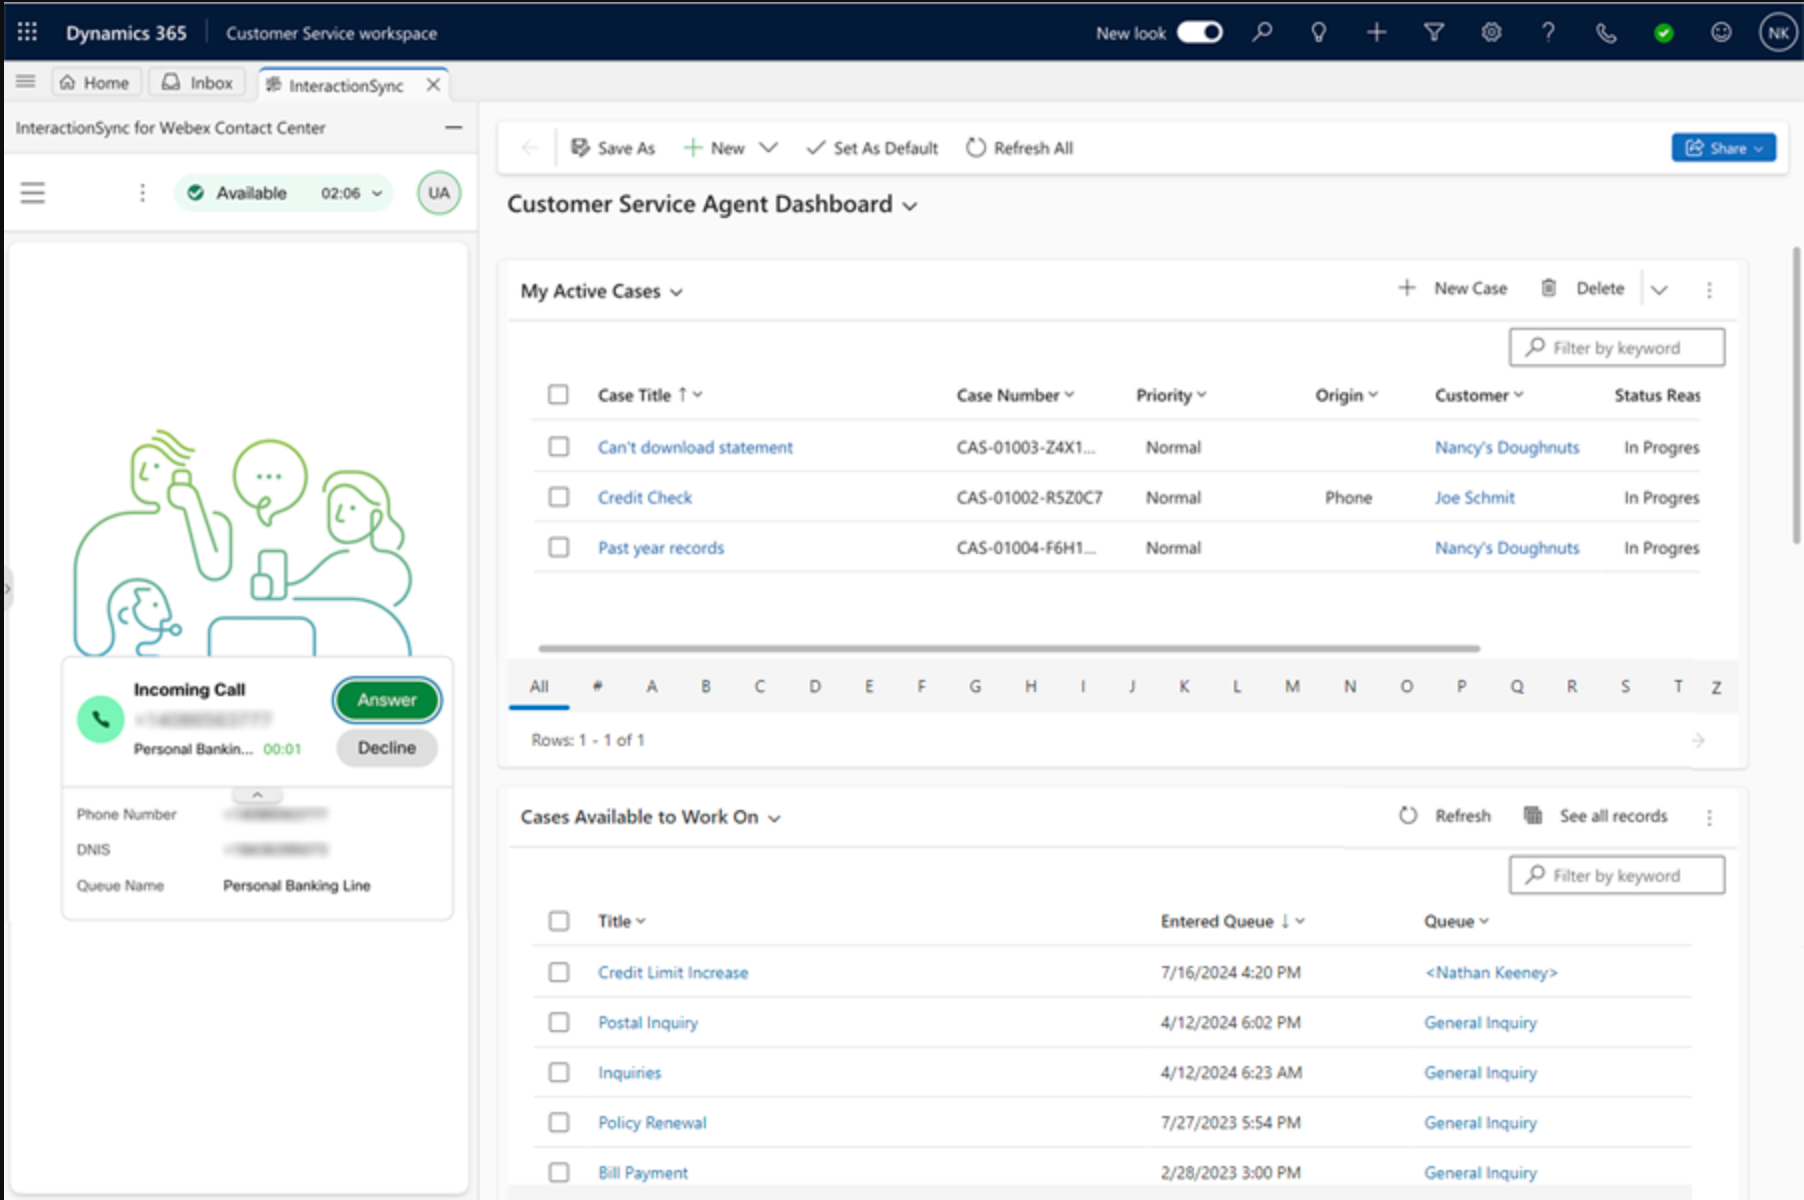Delete selected case
Viewport: 1804px width, 1200px height.
1582,288
